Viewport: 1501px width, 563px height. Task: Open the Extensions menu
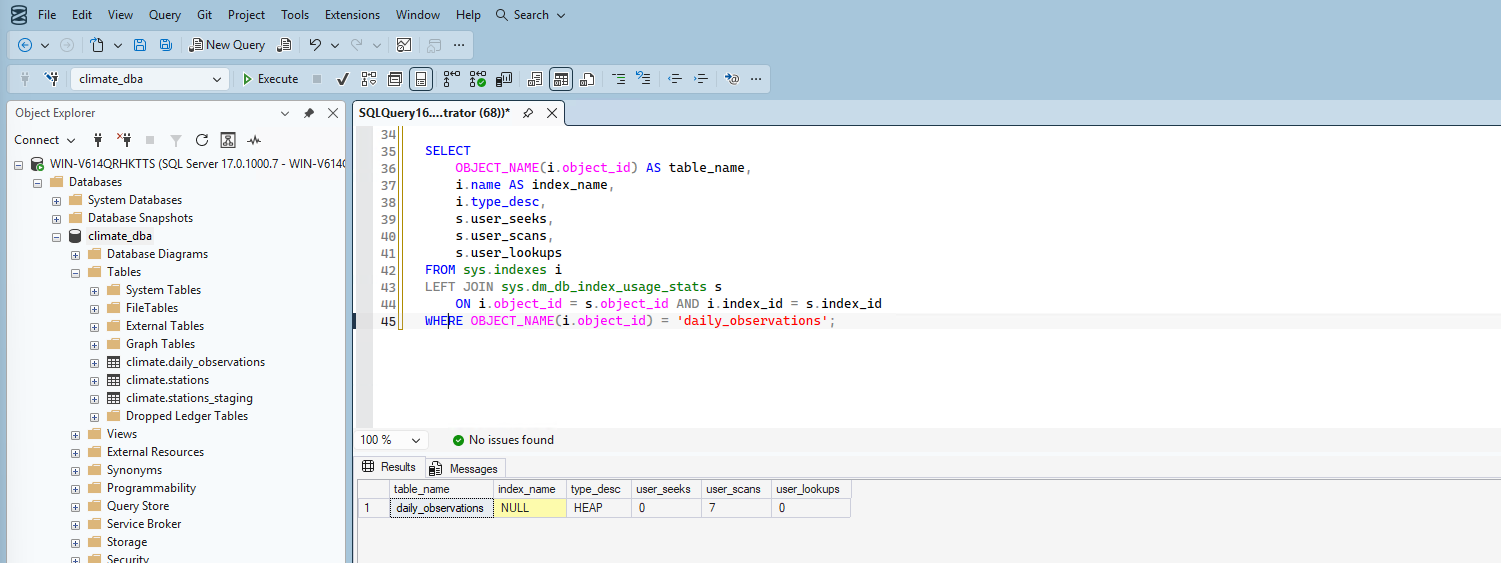coord(352,15)
